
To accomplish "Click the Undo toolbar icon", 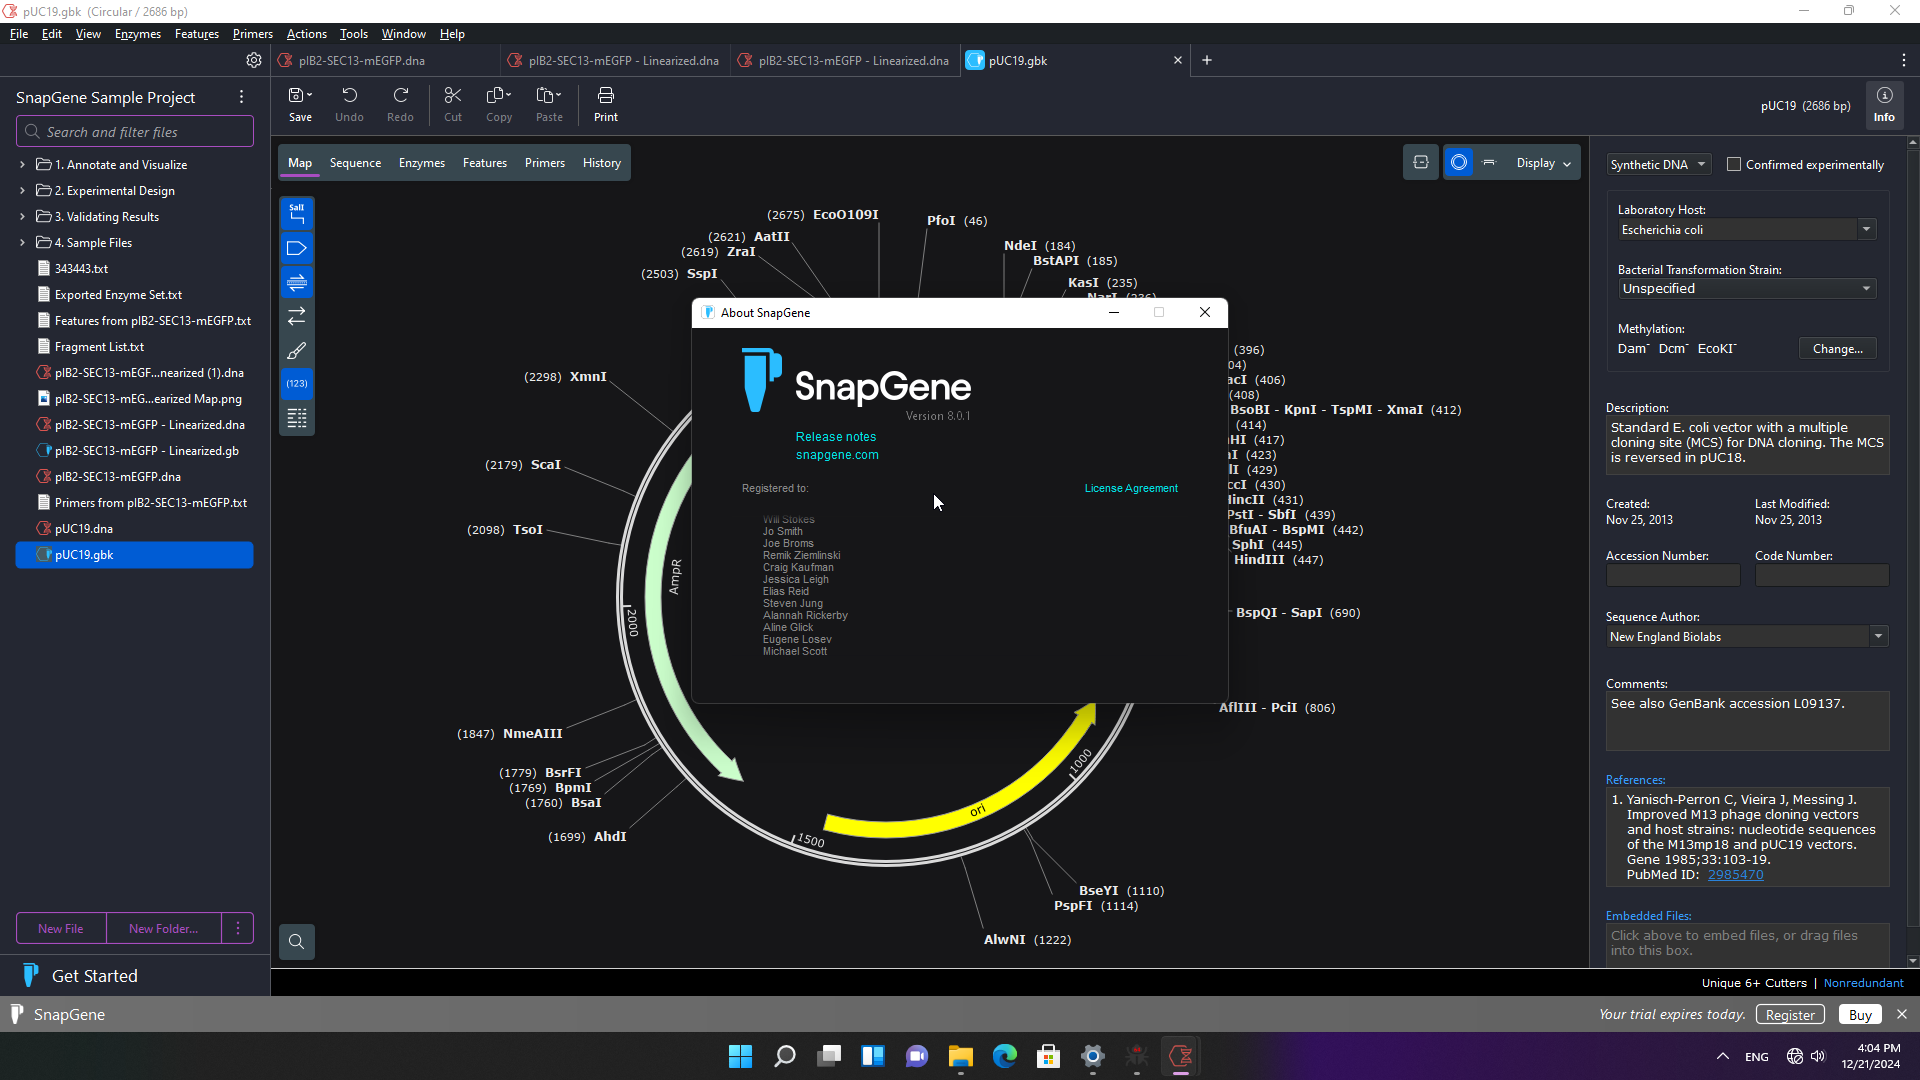I will (x=349, y=104).
